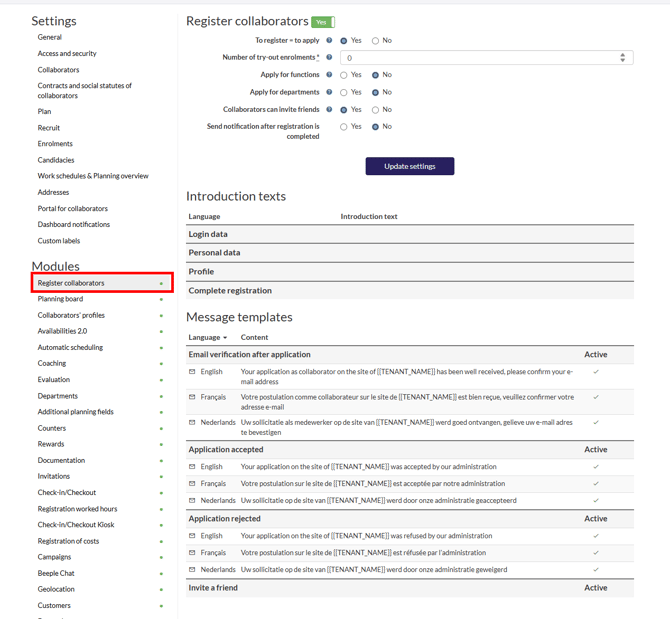The width and height of the screenshot is (670, 619).
Task: Click help icon beside 'Apply for functions'
Action: (329, 75)
